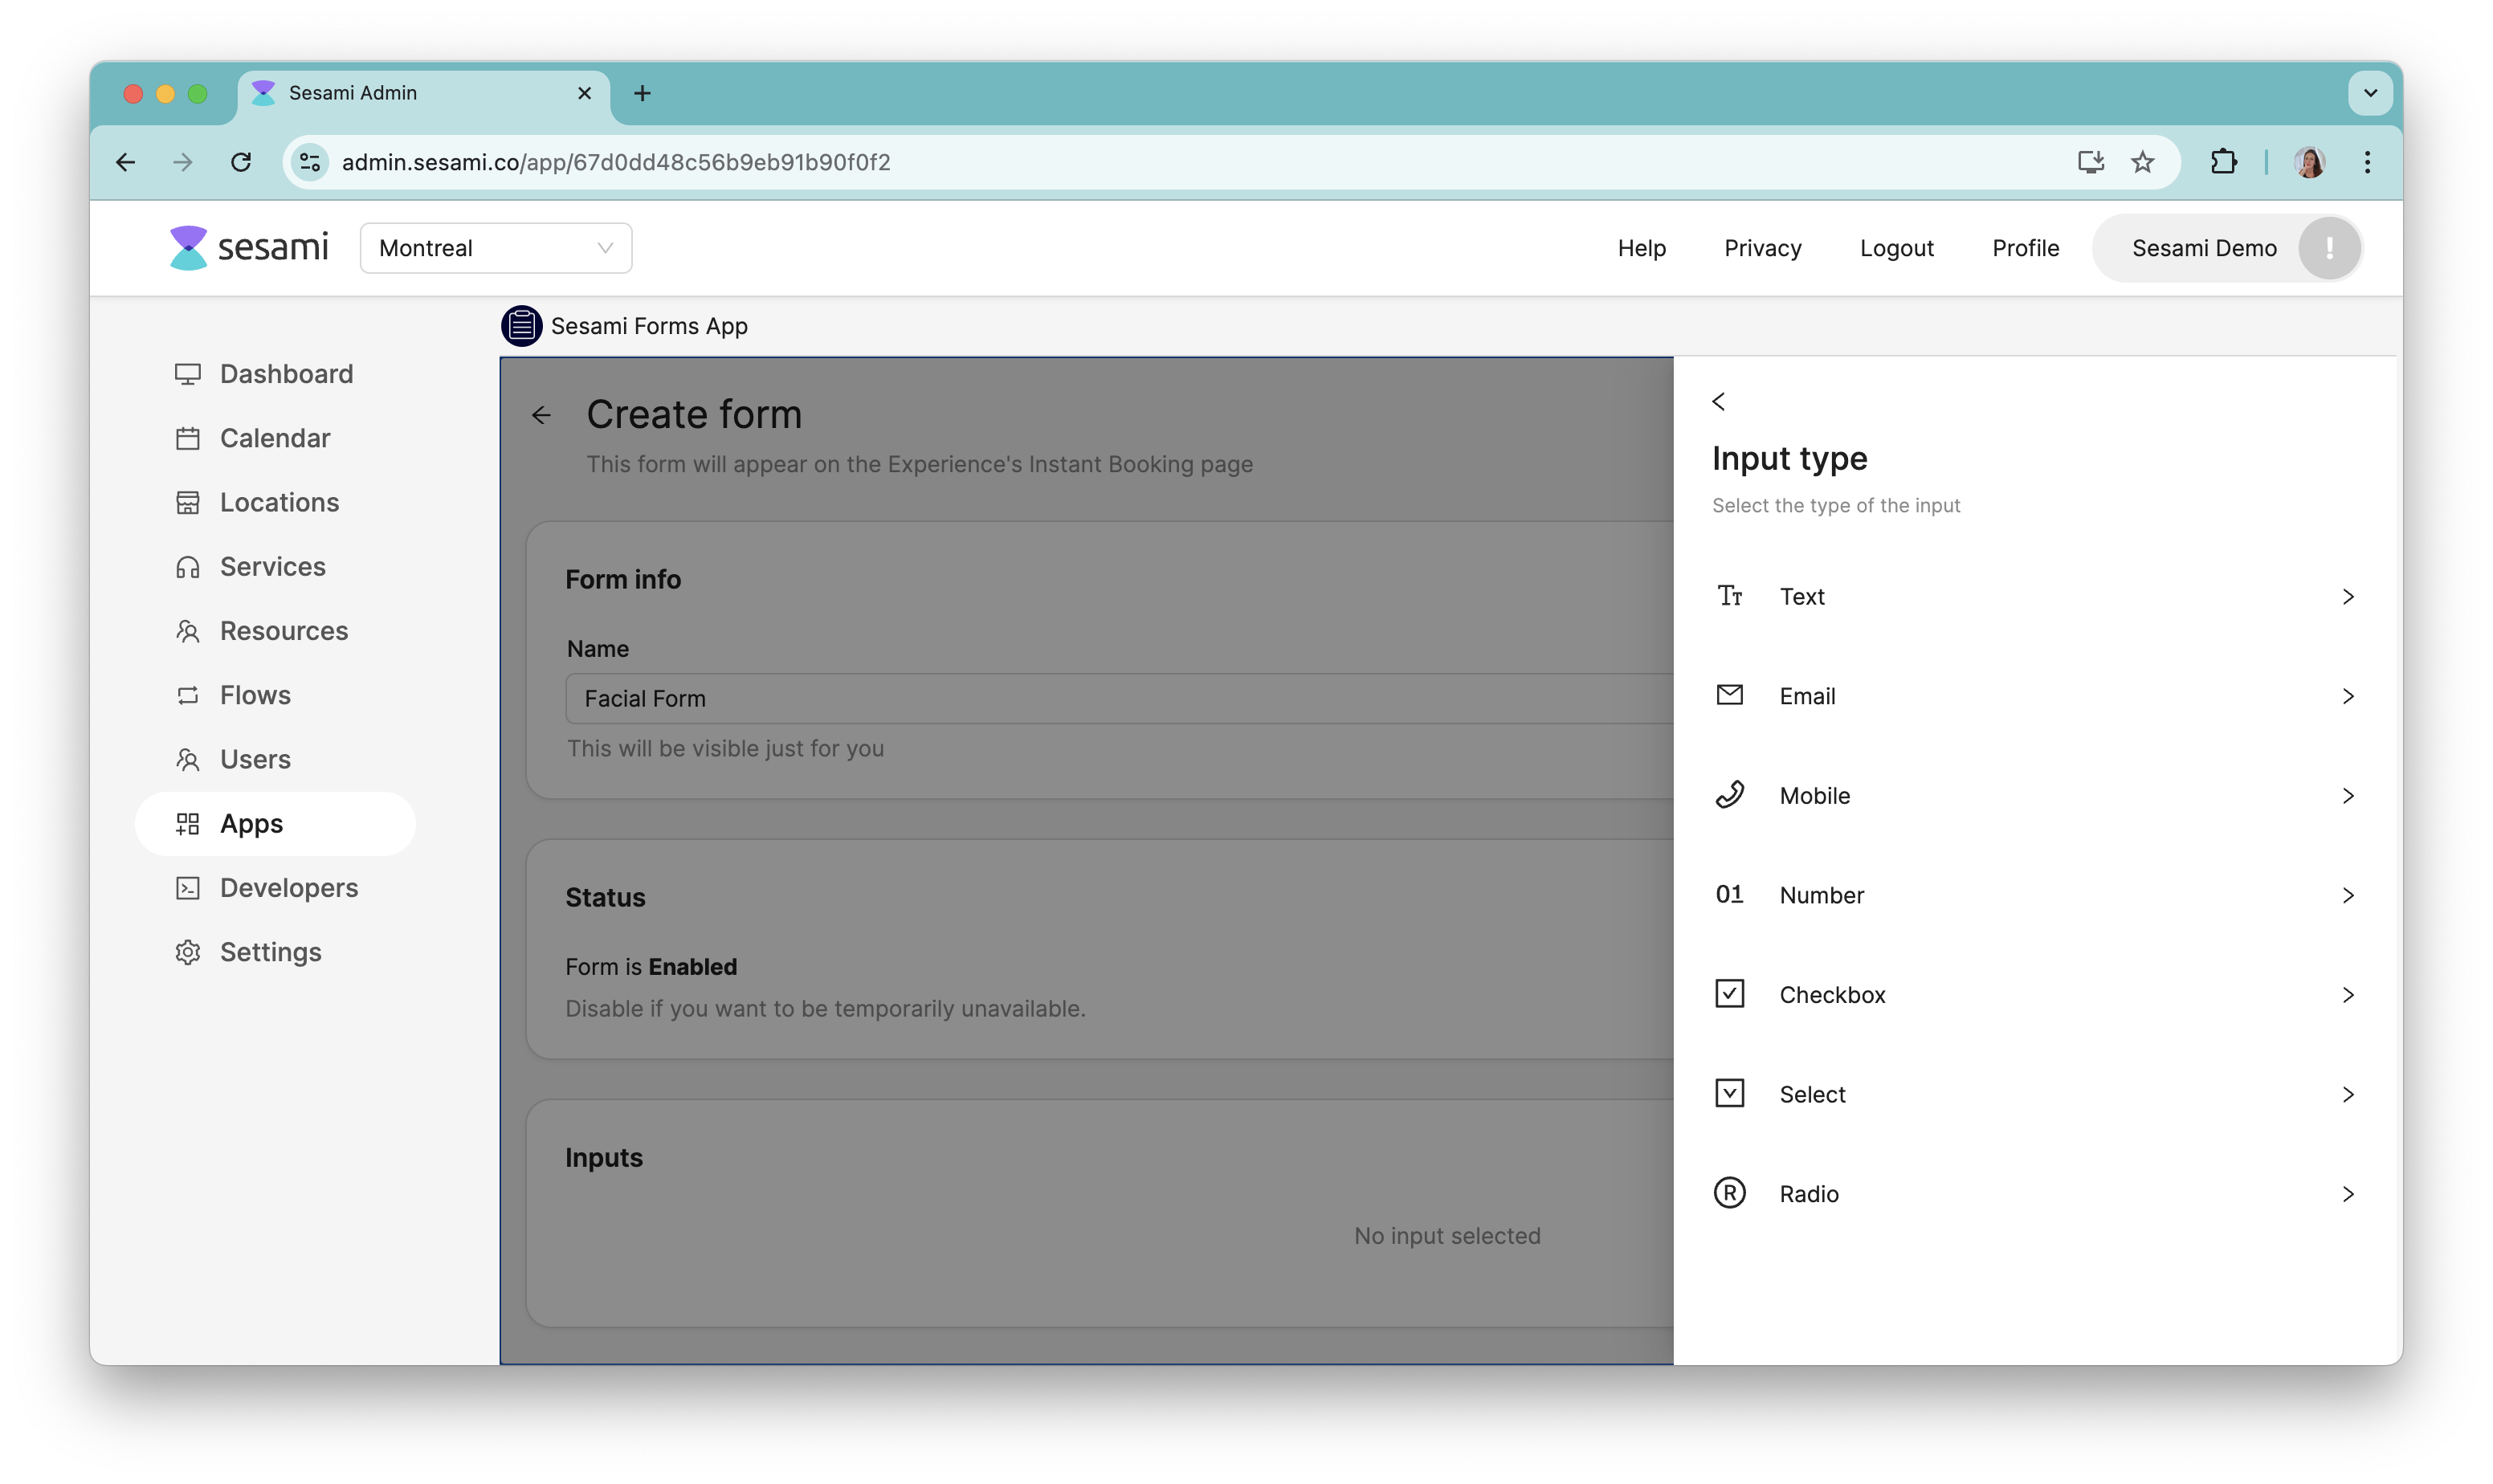
Task: Open the Dashboard sidebar icon
Action: pyautogui.click(x=187, y=374)
